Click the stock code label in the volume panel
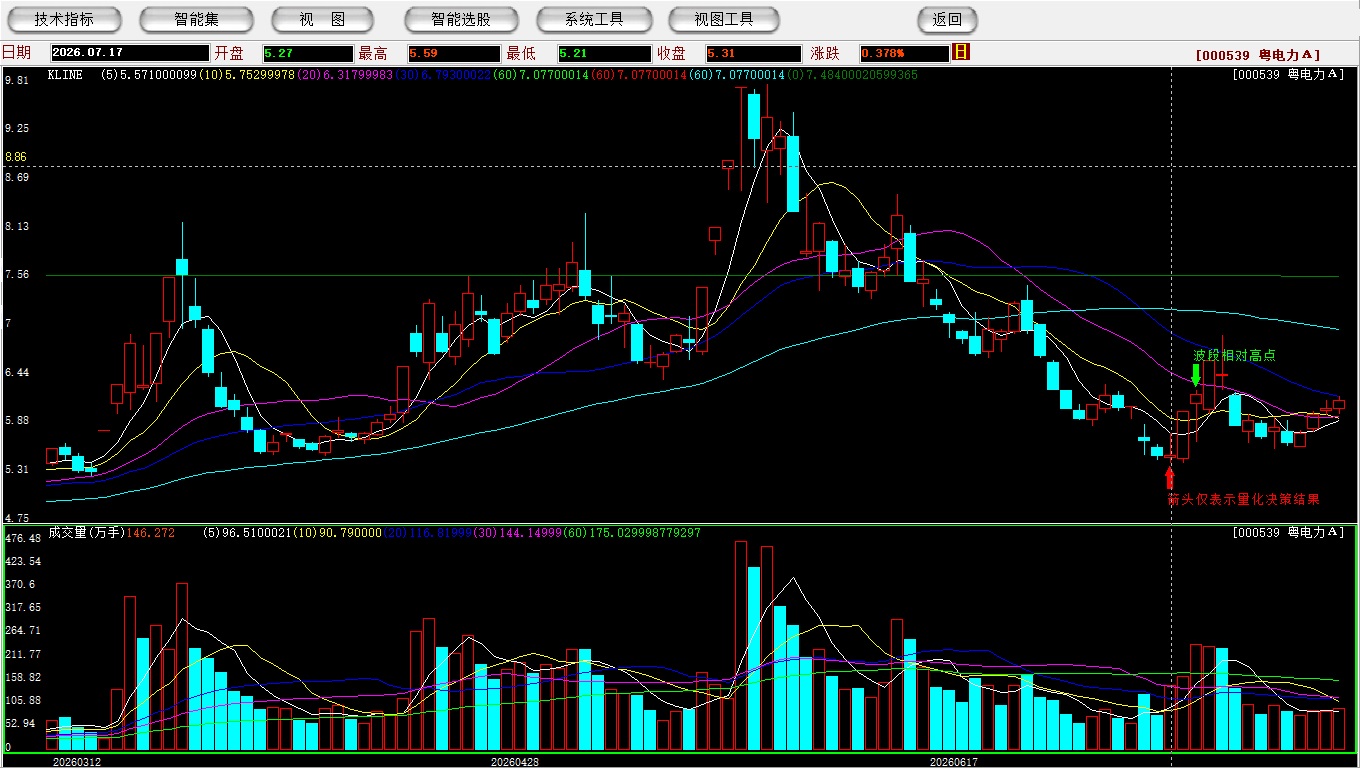This screenshot has width=1360, height=768. click(x=1289, y=533)
